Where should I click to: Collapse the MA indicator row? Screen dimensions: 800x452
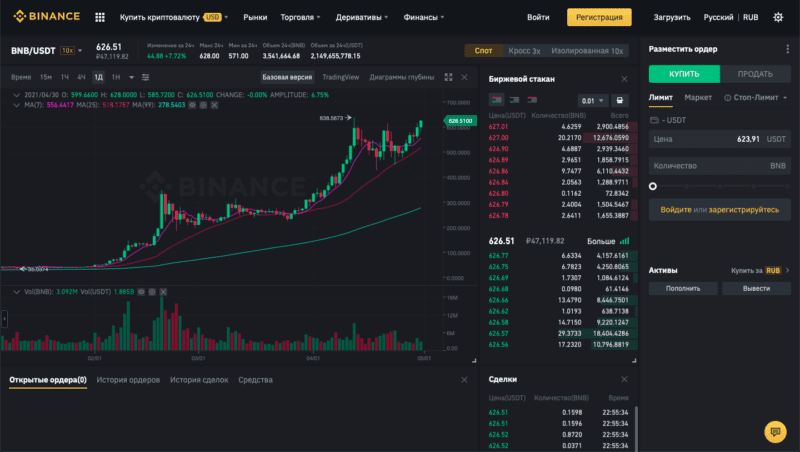16,105
